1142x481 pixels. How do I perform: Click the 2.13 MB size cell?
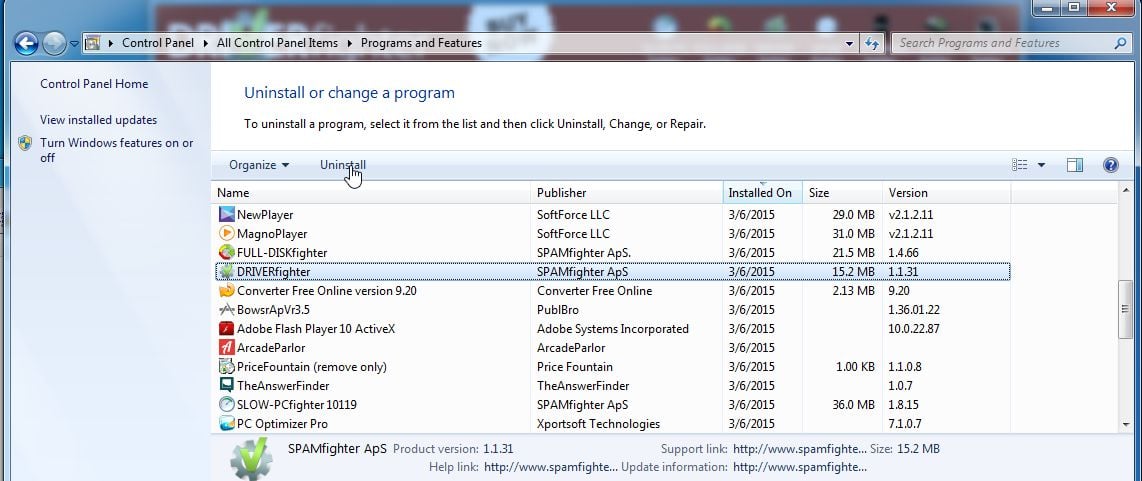(855, 291)
